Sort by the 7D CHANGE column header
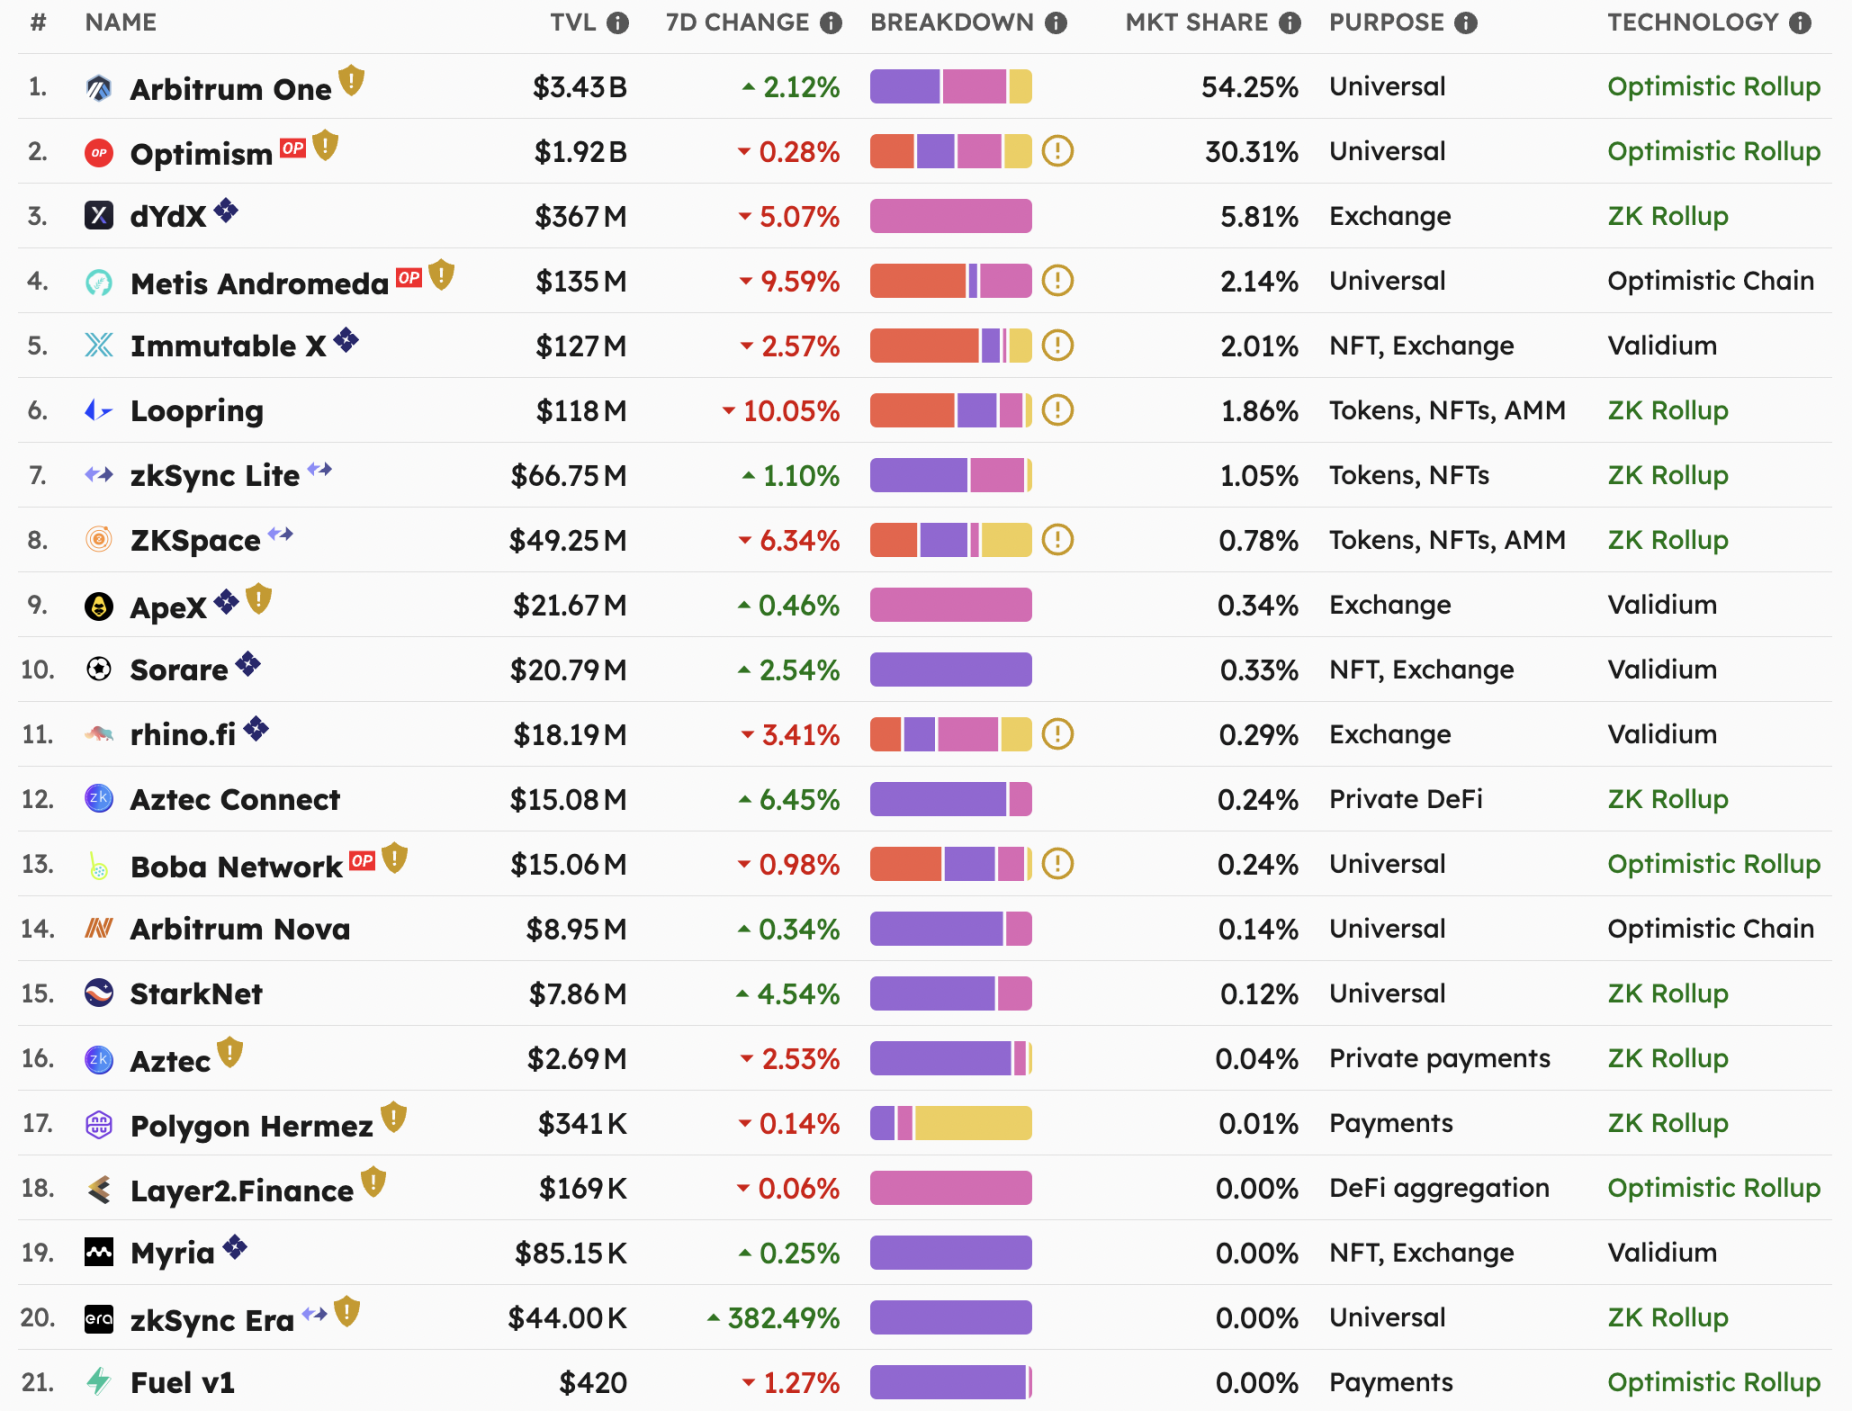Image resolution: width=1852 pixels, height=1411 pixels. [737, 22]
